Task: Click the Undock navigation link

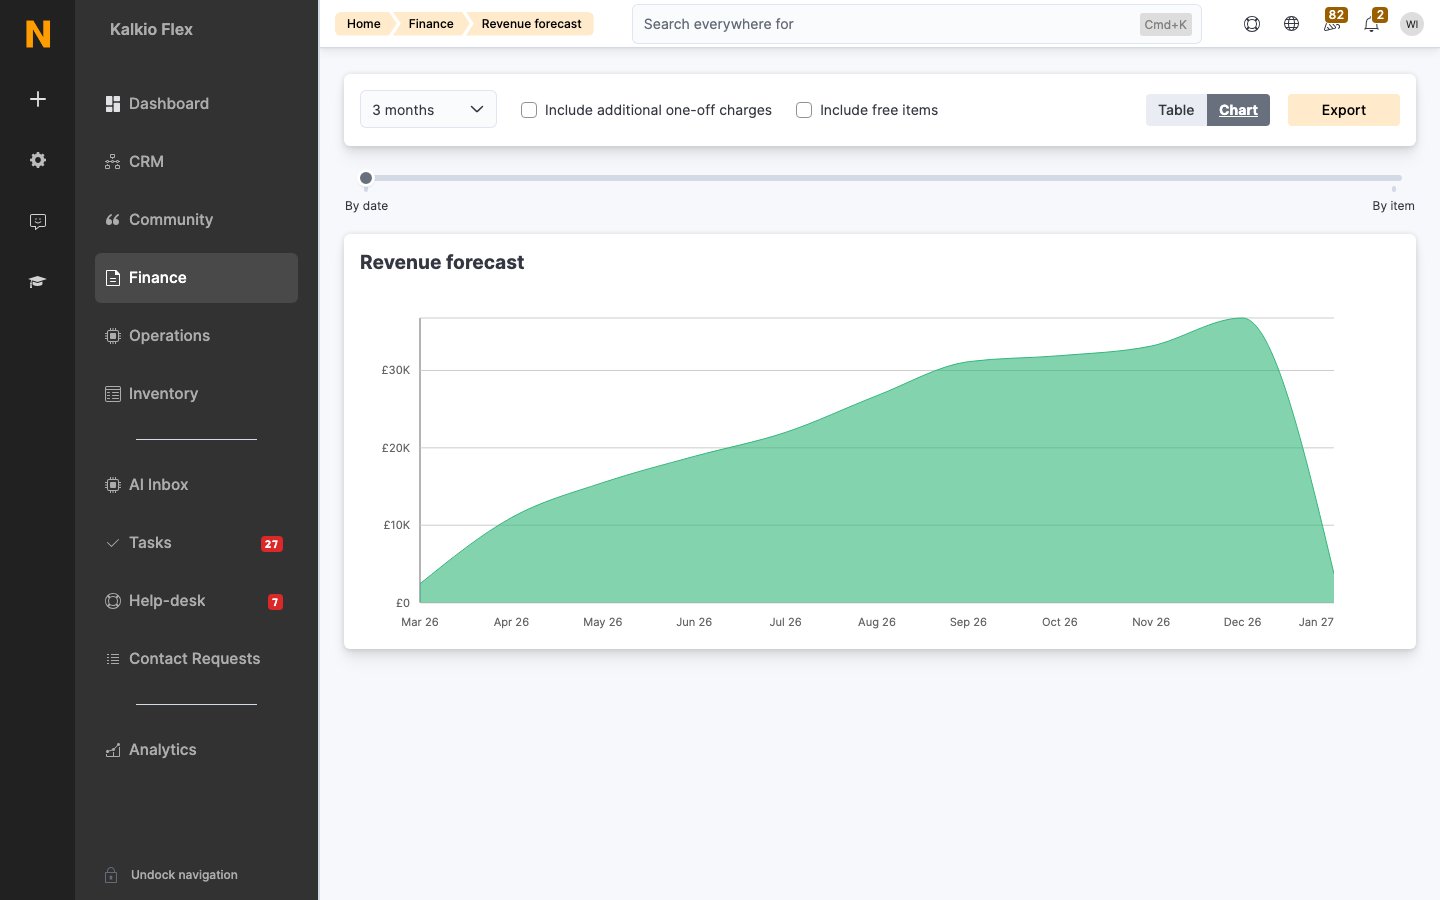Action: coord(184,875)
